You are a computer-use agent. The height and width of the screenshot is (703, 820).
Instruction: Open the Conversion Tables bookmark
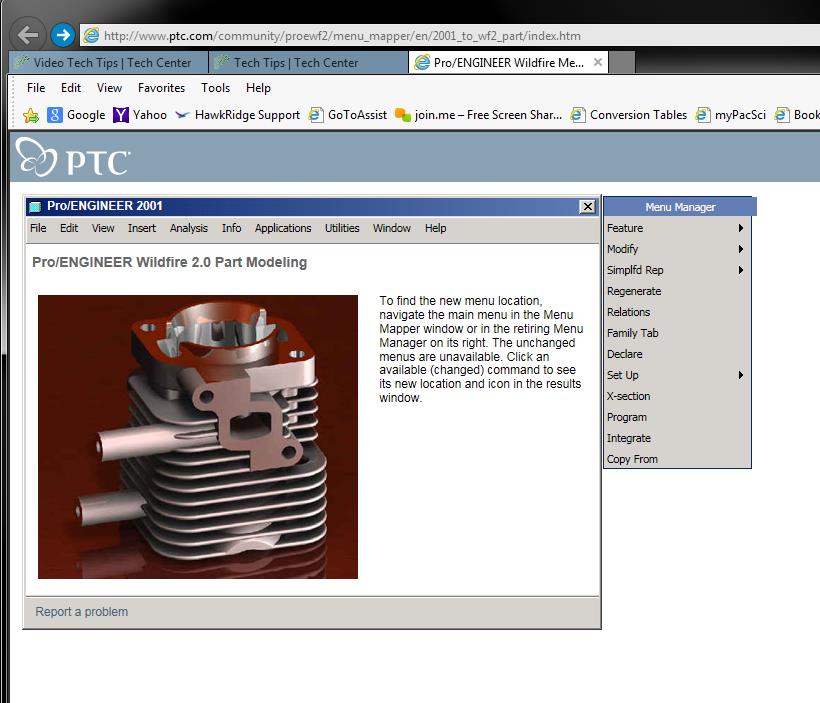[x=629, y=115]
